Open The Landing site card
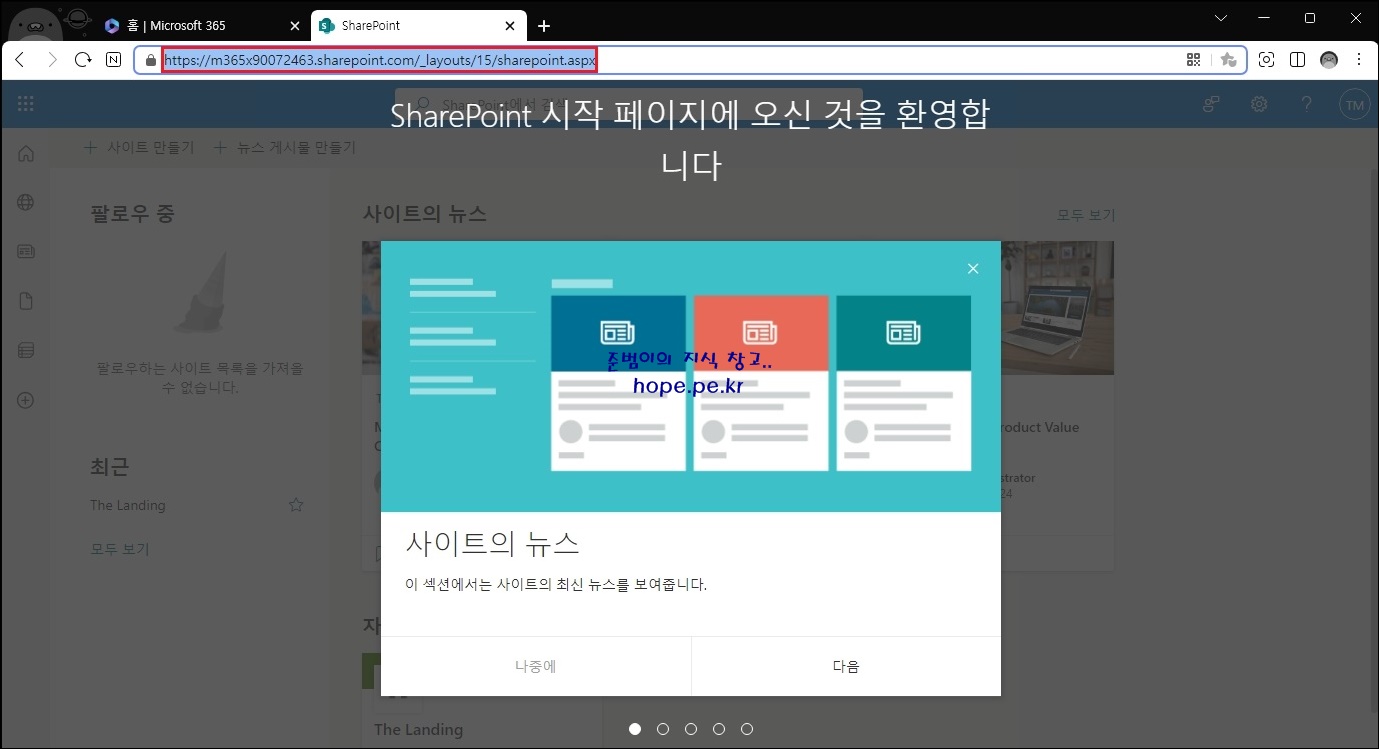1379x749 pixels. point(481,701)
